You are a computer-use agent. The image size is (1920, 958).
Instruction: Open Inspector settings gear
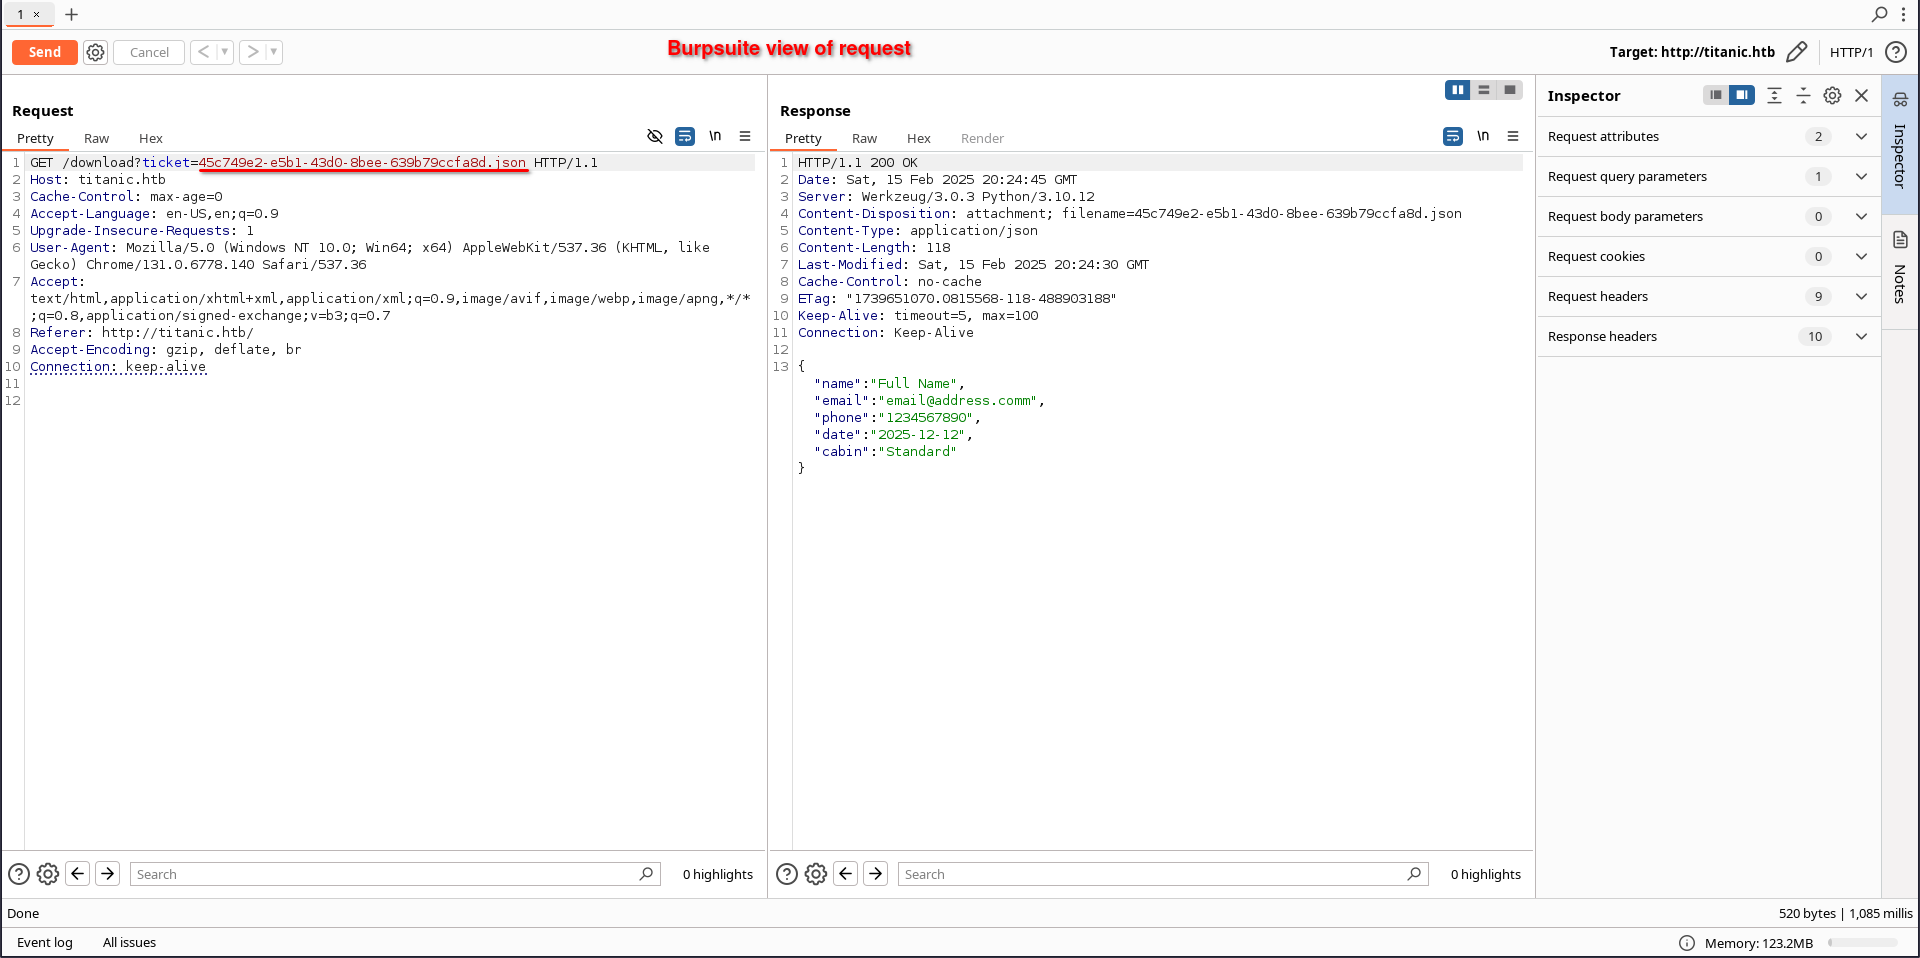[x=1832, y=95]
